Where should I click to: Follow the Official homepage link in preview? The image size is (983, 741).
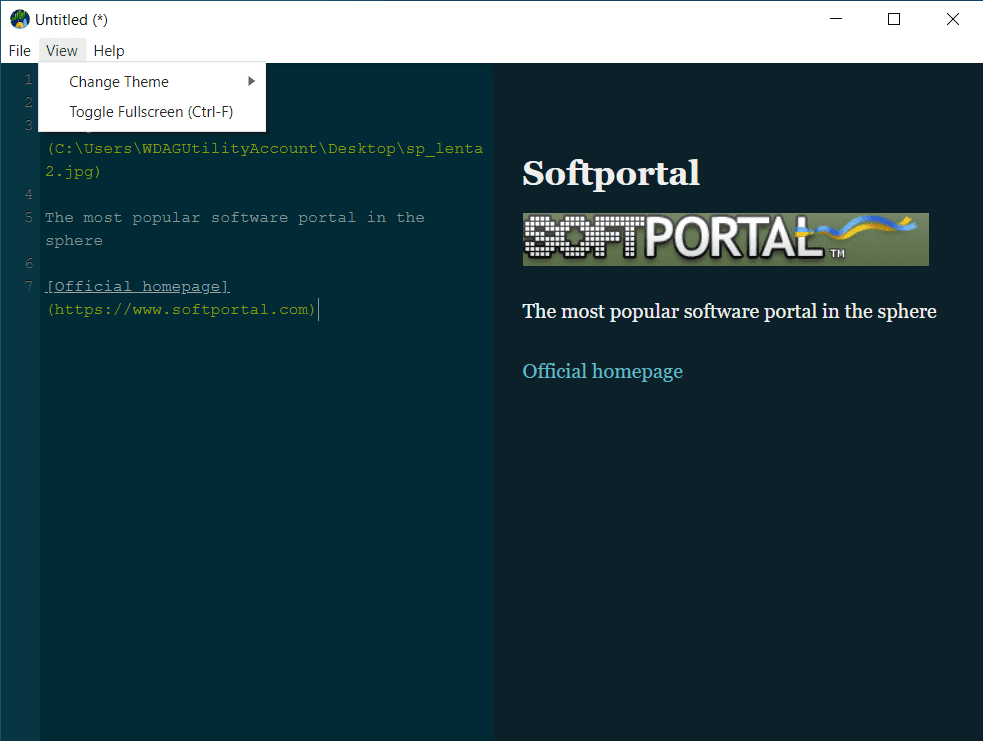pyautogui.click(x=602, y=371)
